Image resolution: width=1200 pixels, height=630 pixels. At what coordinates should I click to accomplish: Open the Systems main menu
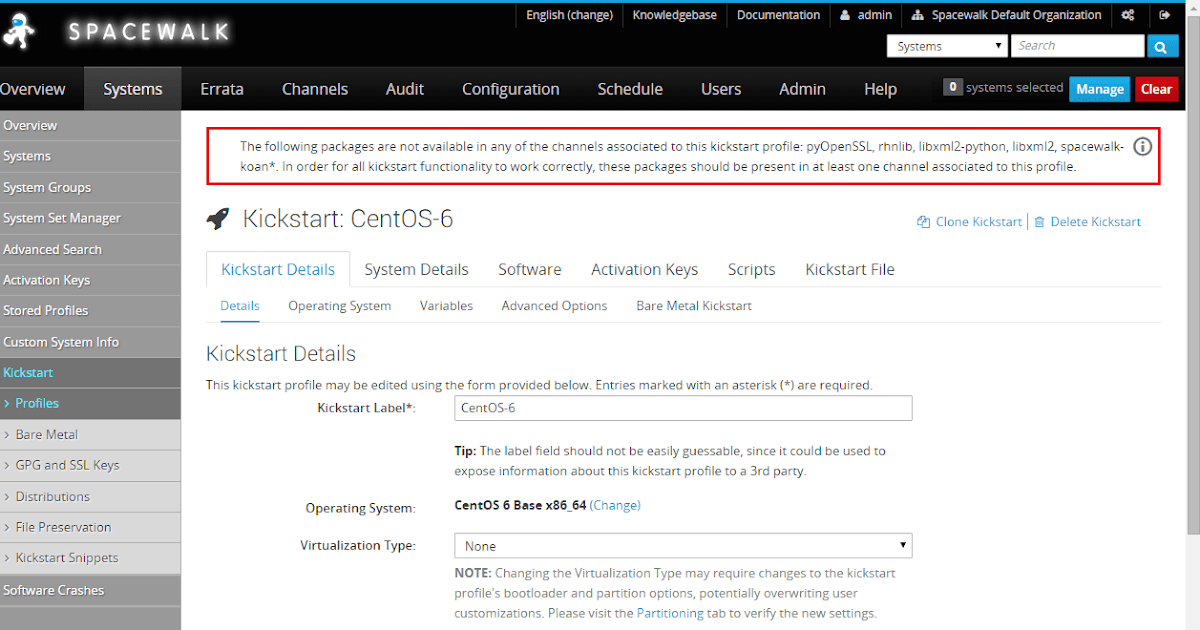point(133,89)
